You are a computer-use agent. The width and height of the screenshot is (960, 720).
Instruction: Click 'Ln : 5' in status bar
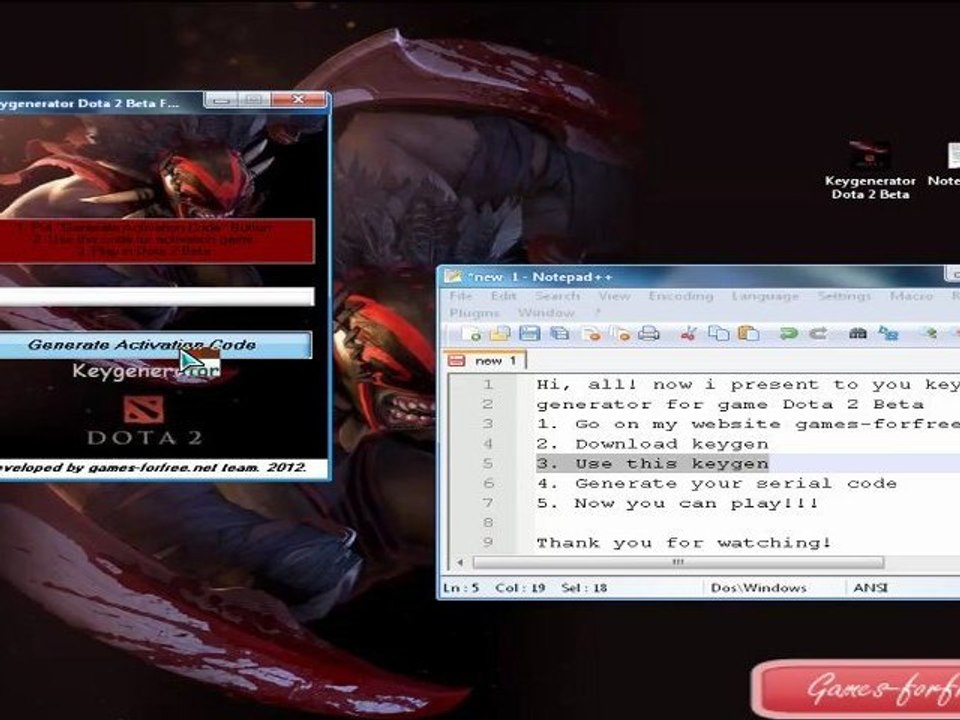tap(461, 588)
